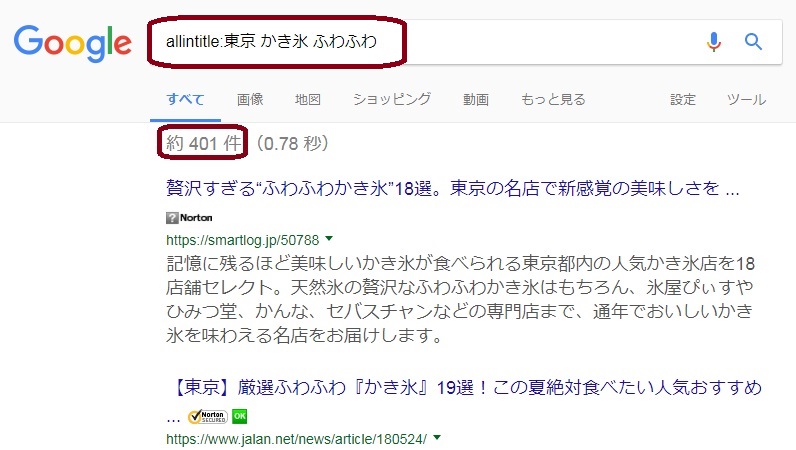This screenshot has height=450, width=796.
Task: Click snippet text starting 記憶に残るほど美味しい
Action: point(460,299)
